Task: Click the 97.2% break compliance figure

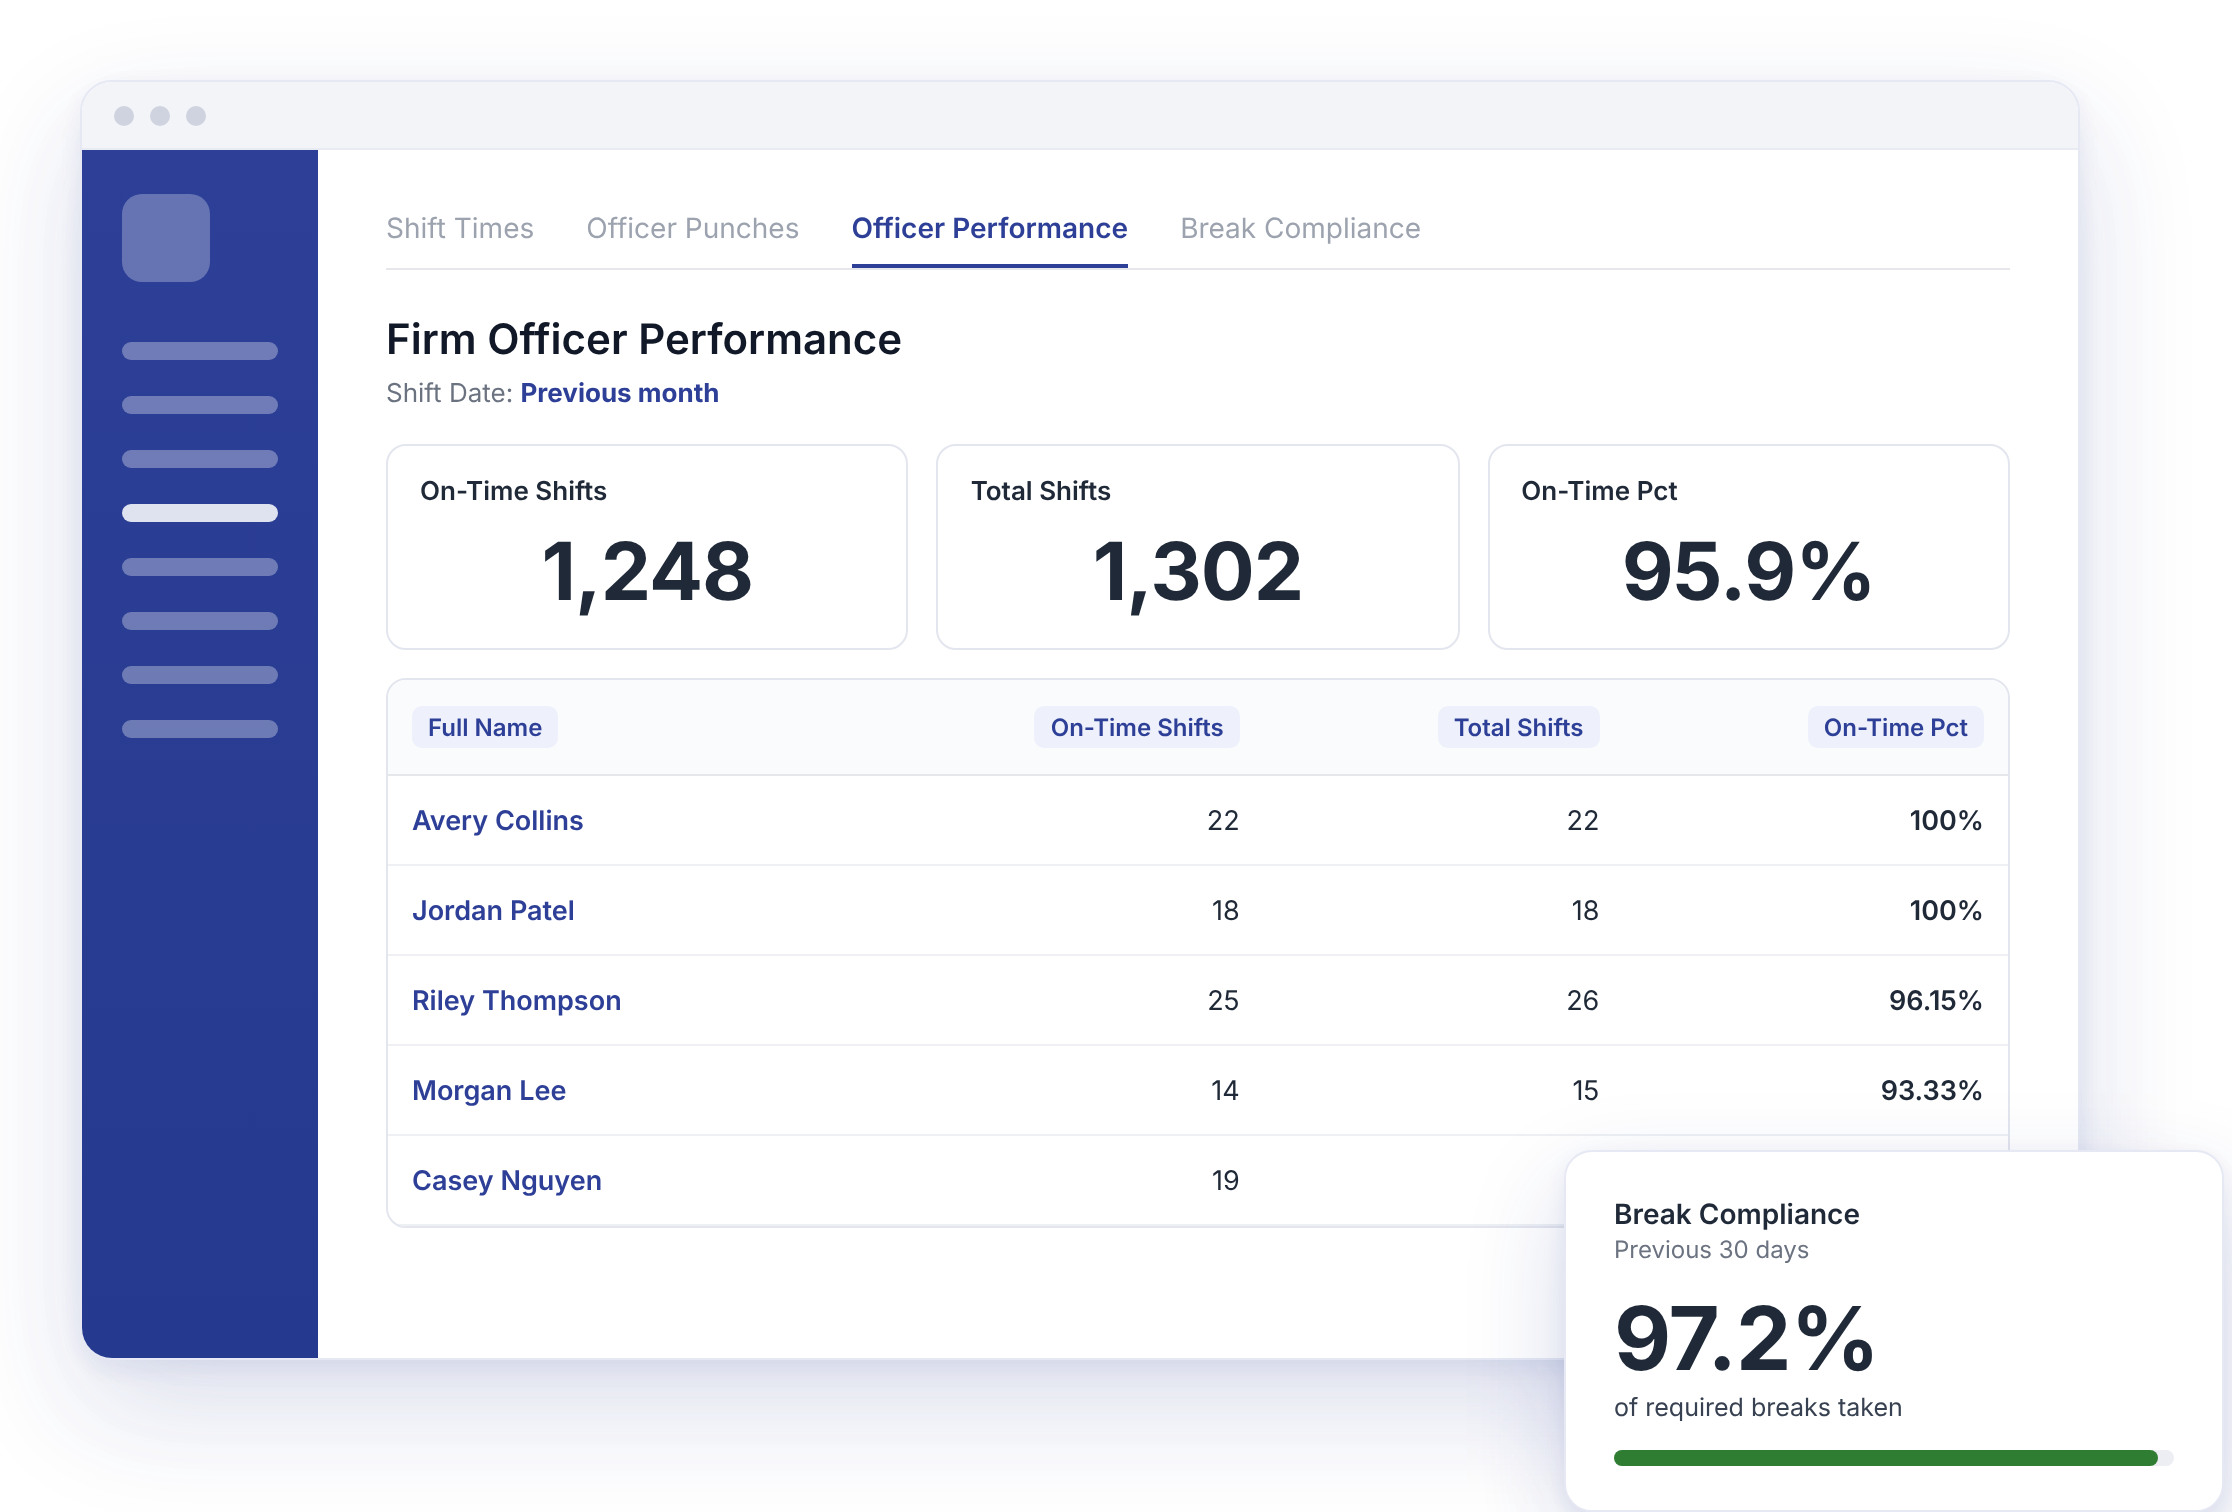Action: click(1744, 1338)
